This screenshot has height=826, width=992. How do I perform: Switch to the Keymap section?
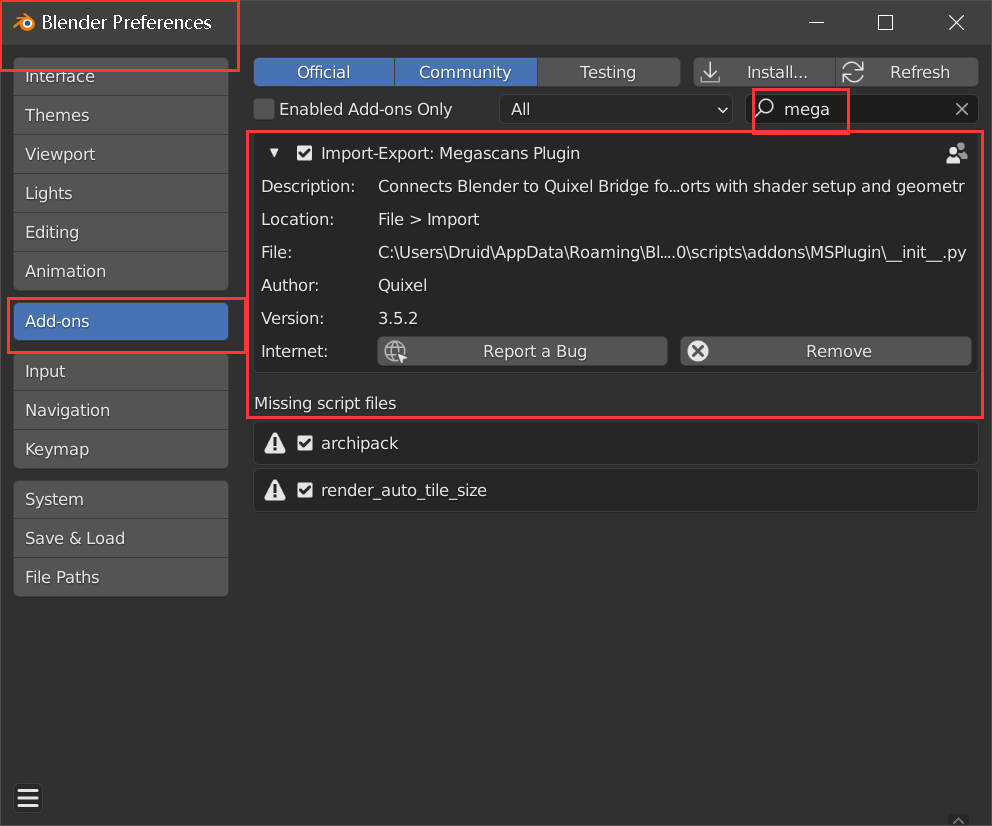(x=121, y=449)
